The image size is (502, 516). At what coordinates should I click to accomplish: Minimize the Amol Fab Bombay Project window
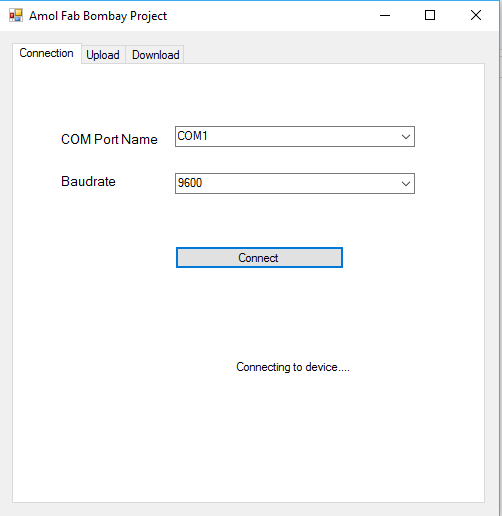[385, 15]
